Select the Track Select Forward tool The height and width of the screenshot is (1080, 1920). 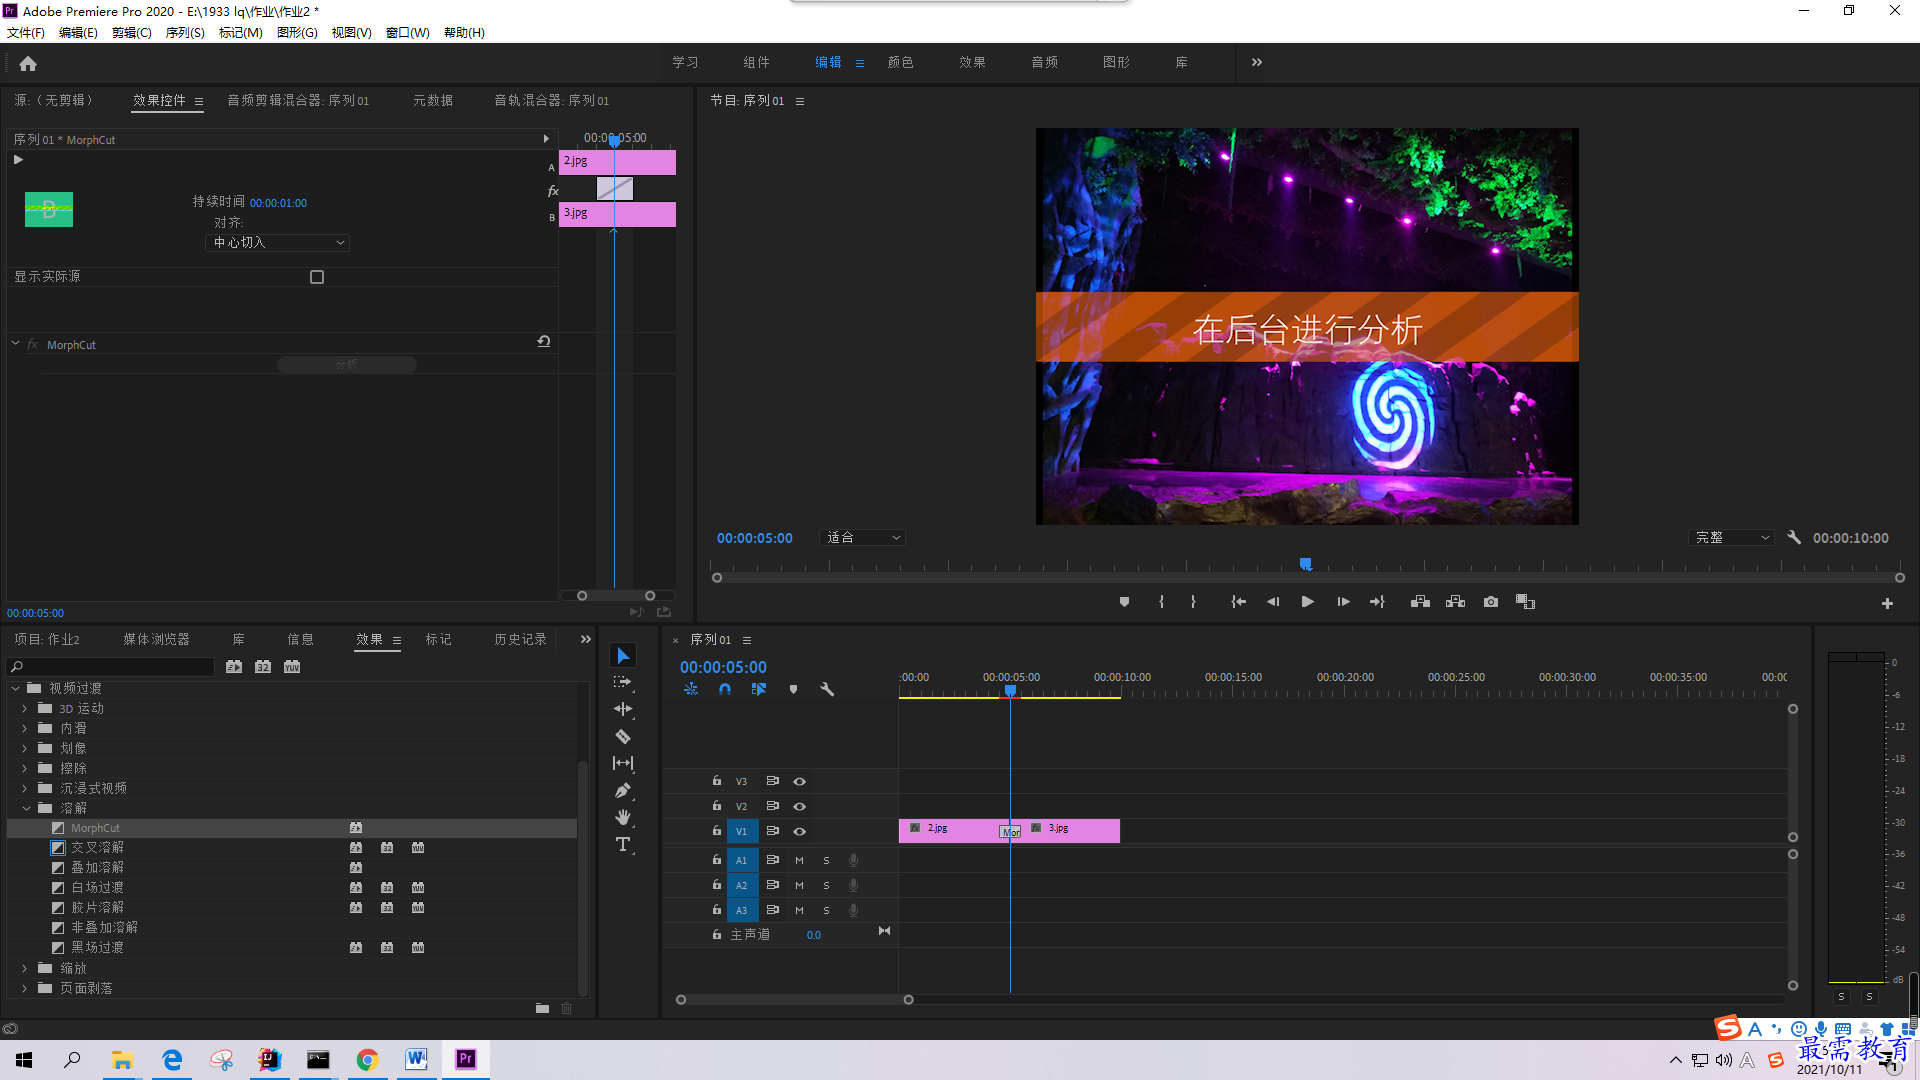[623, 682]
